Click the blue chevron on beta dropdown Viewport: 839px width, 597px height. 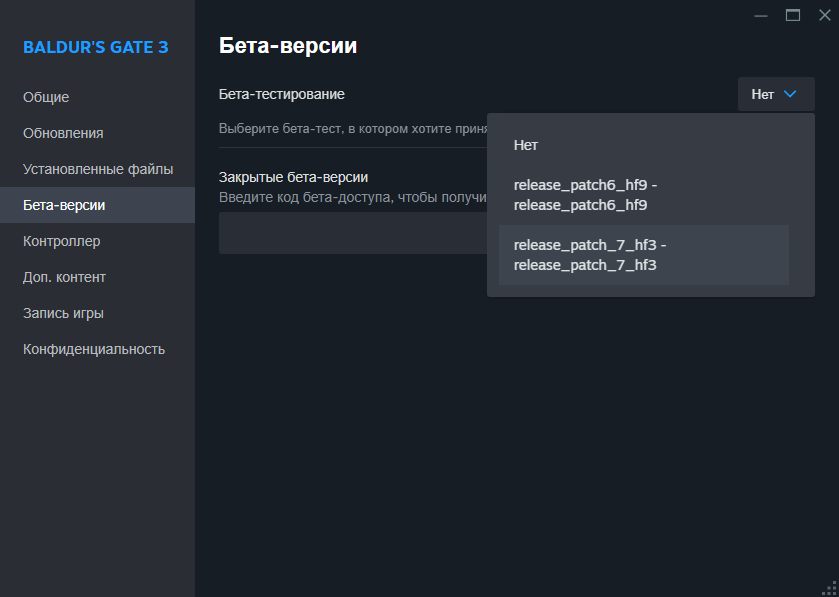[x=790, y=94]
